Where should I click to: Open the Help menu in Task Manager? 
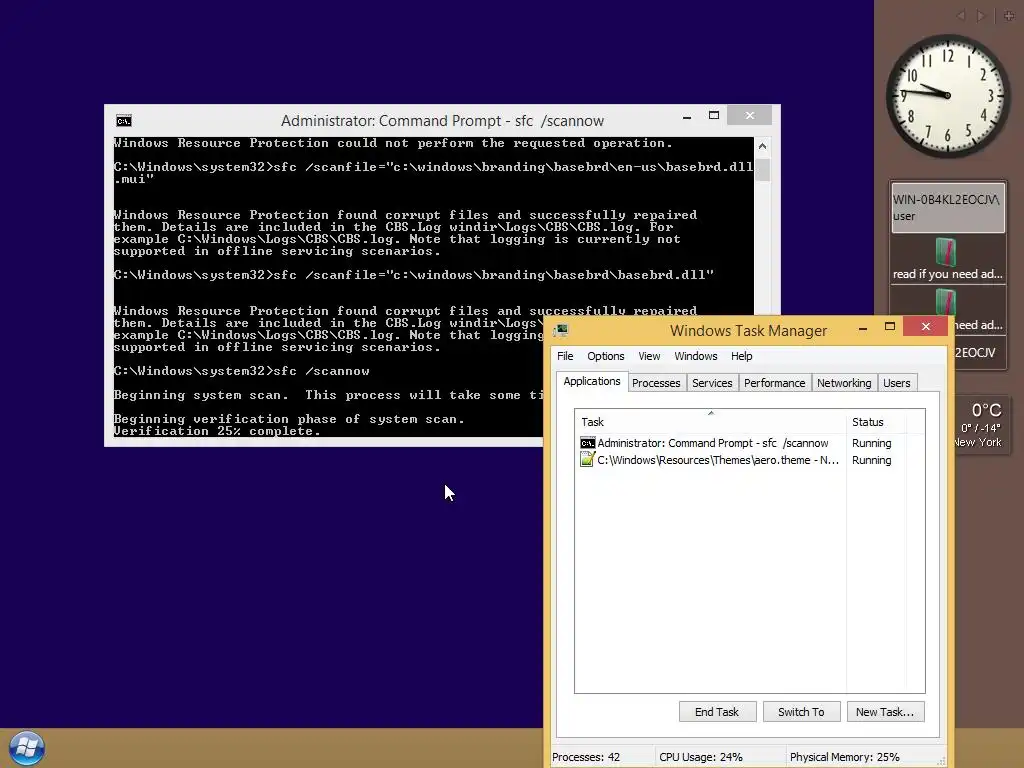point(741,356)
